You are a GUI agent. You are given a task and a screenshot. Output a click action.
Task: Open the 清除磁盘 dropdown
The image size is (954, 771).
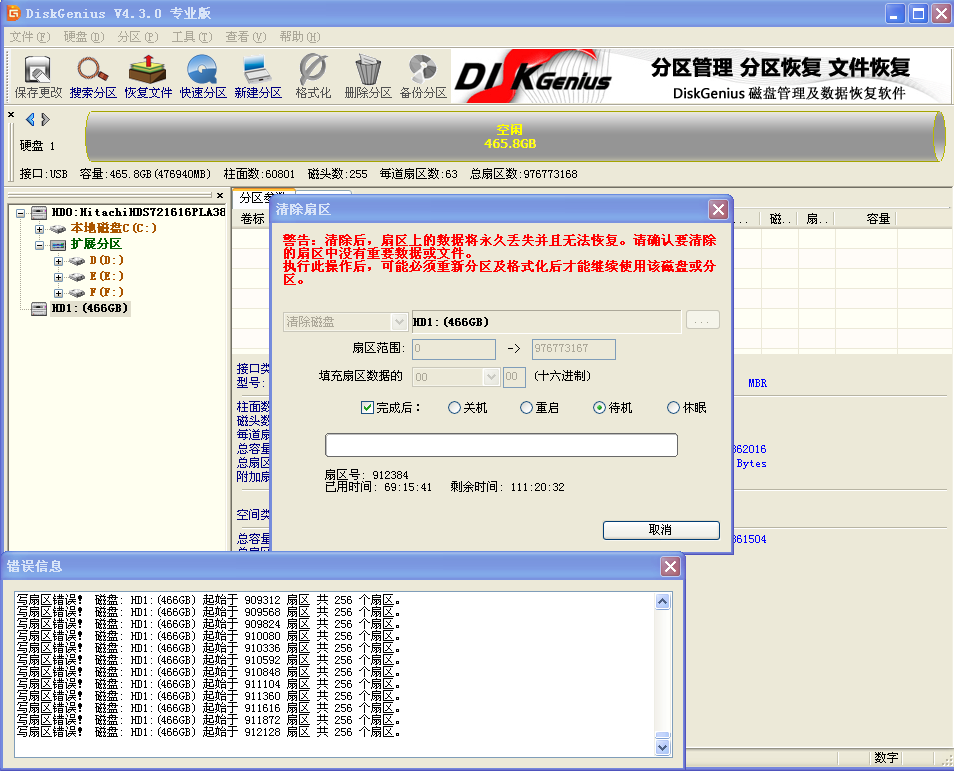399,322
